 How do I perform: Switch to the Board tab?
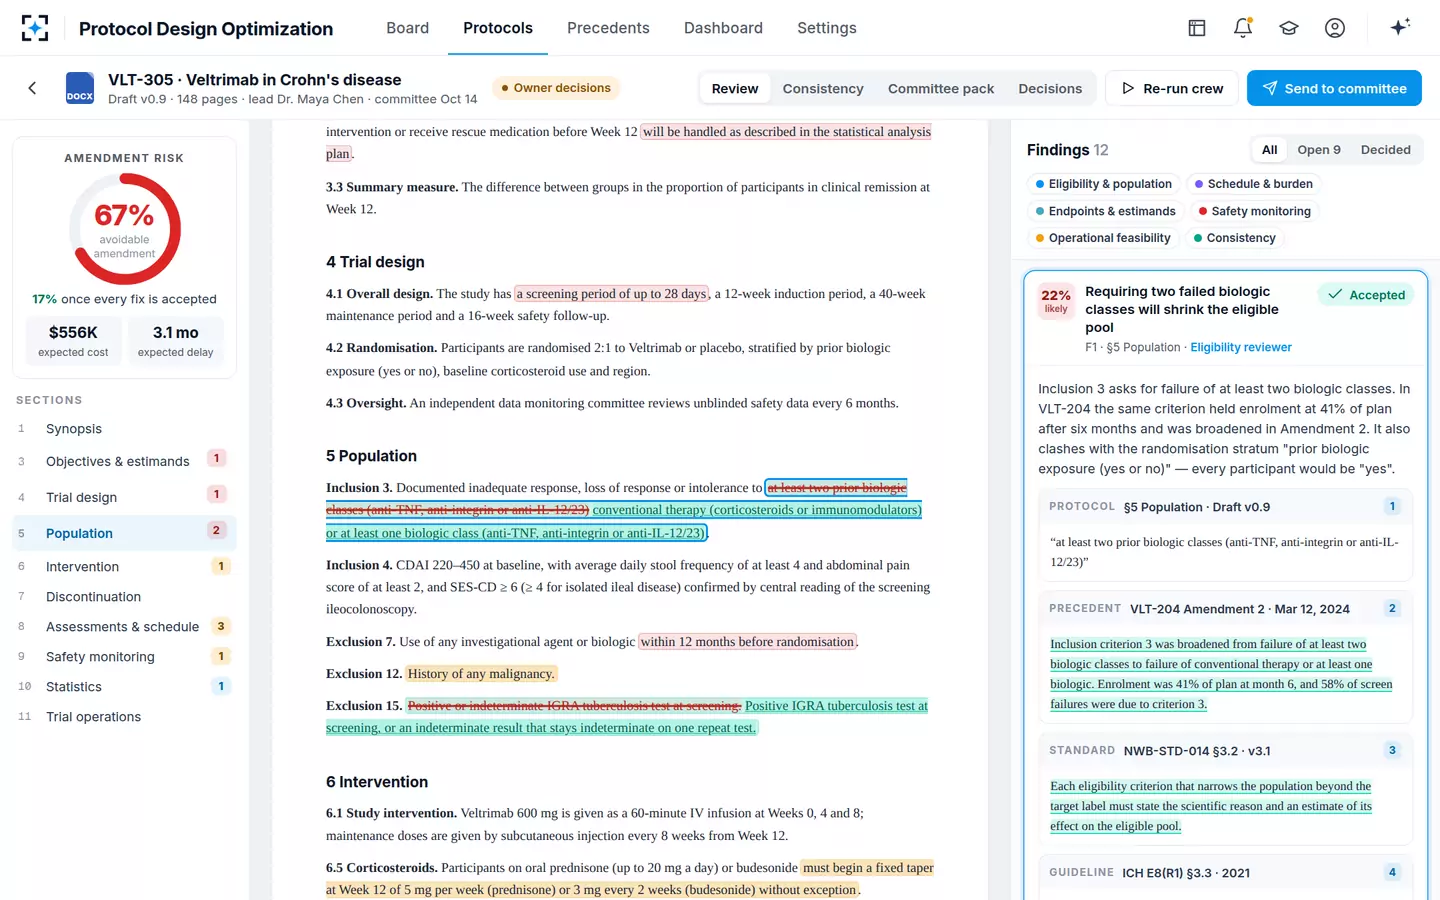click(x=408, y=28)
